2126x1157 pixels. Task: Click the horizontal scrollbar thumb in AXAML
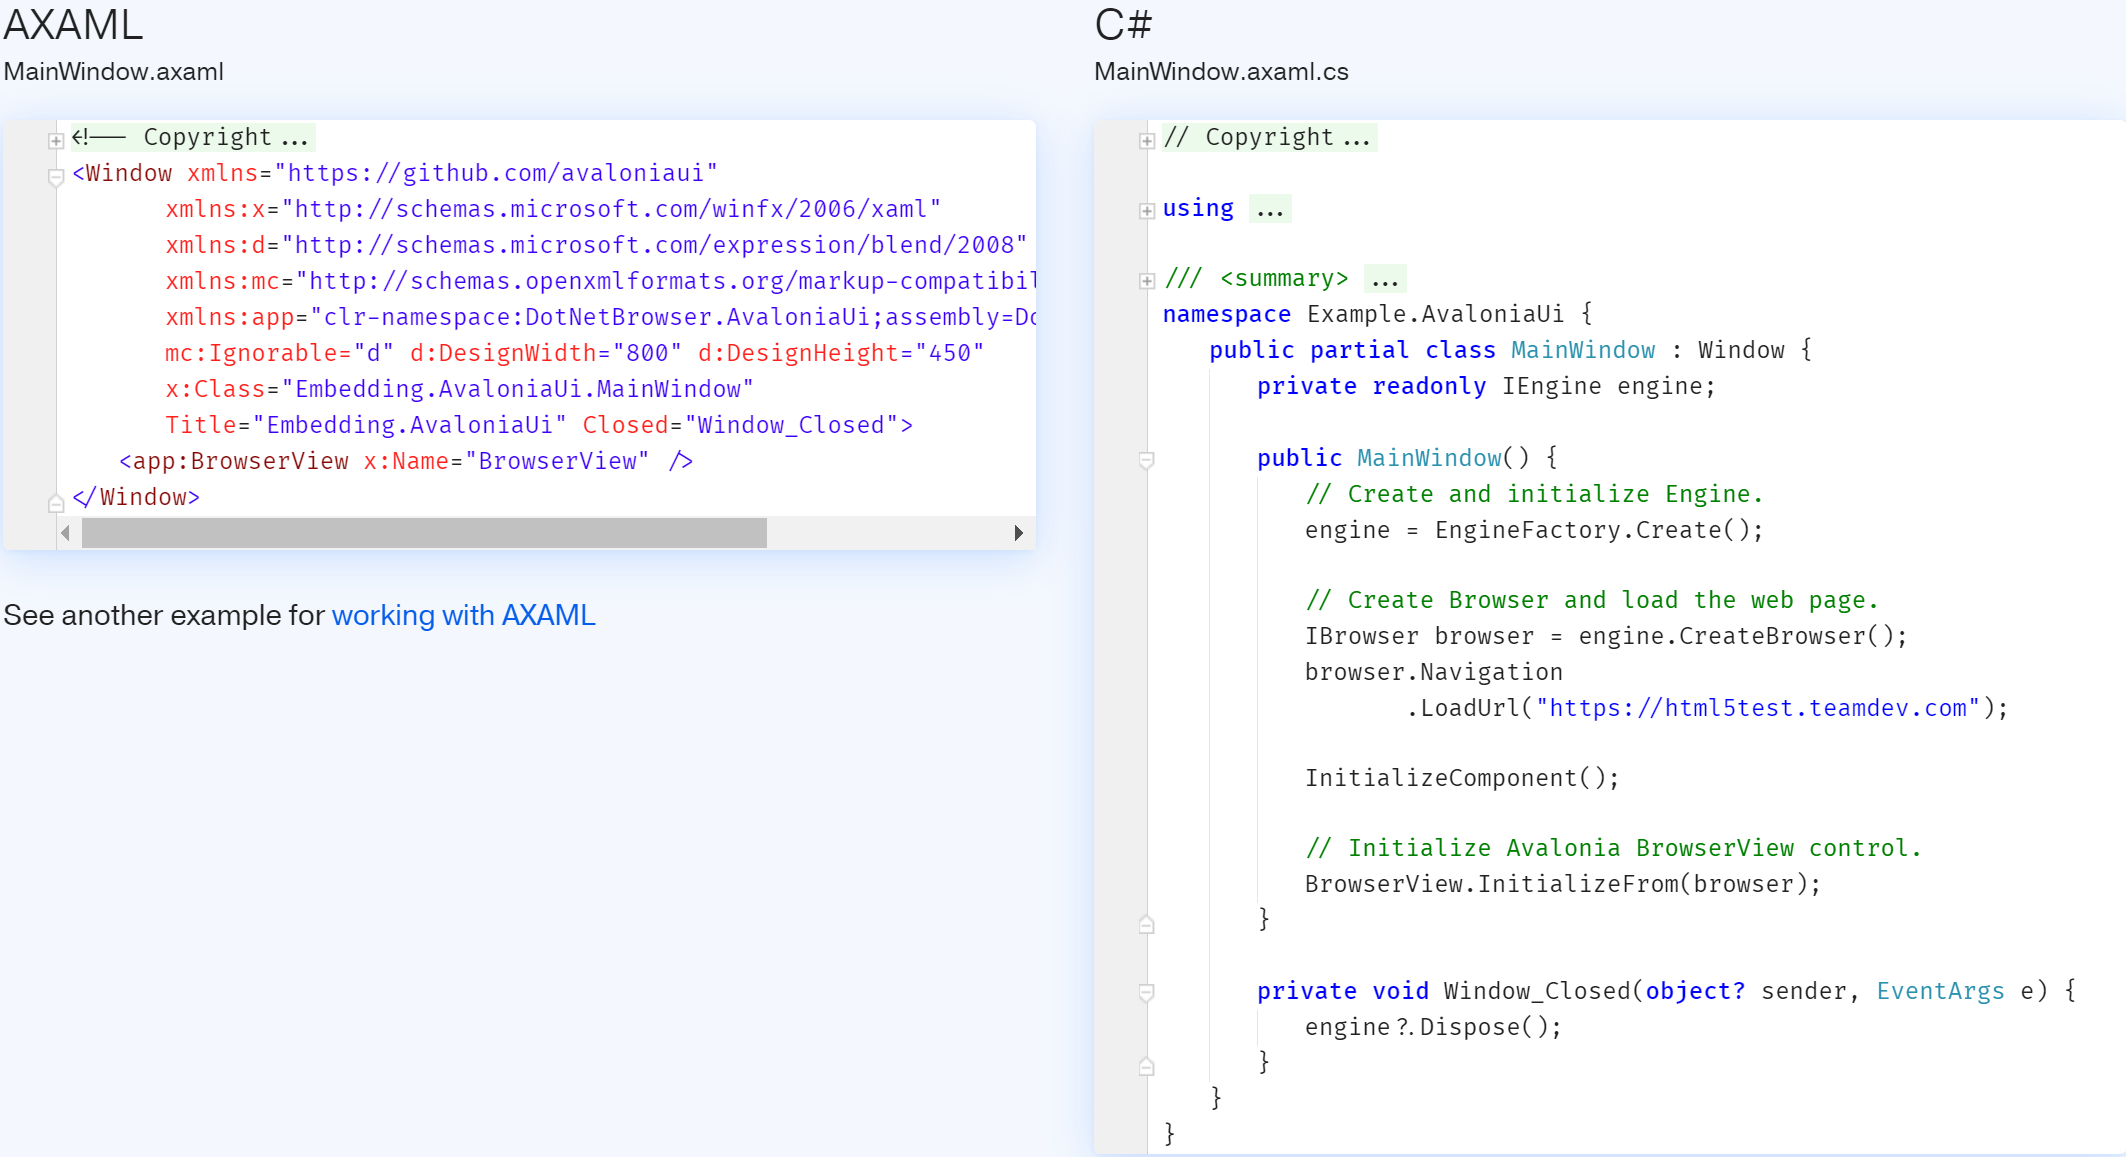tap(424, 533)
